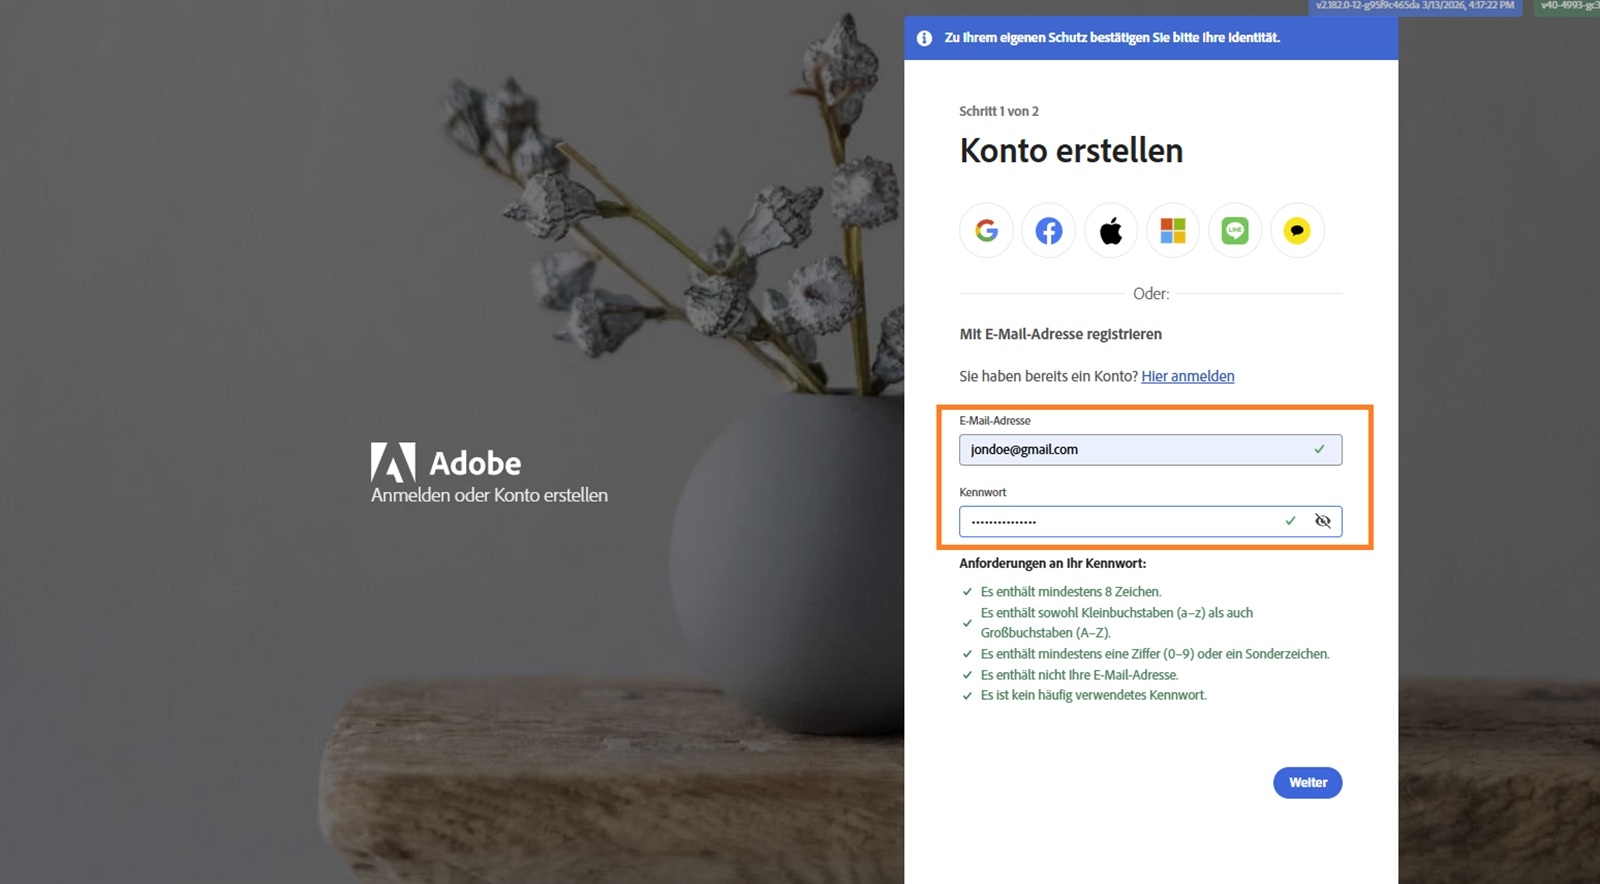This screenshot has height=884, width=1600.
Task: Click the "Schritt 1 von 2" step label
Action: click(998, 111)
